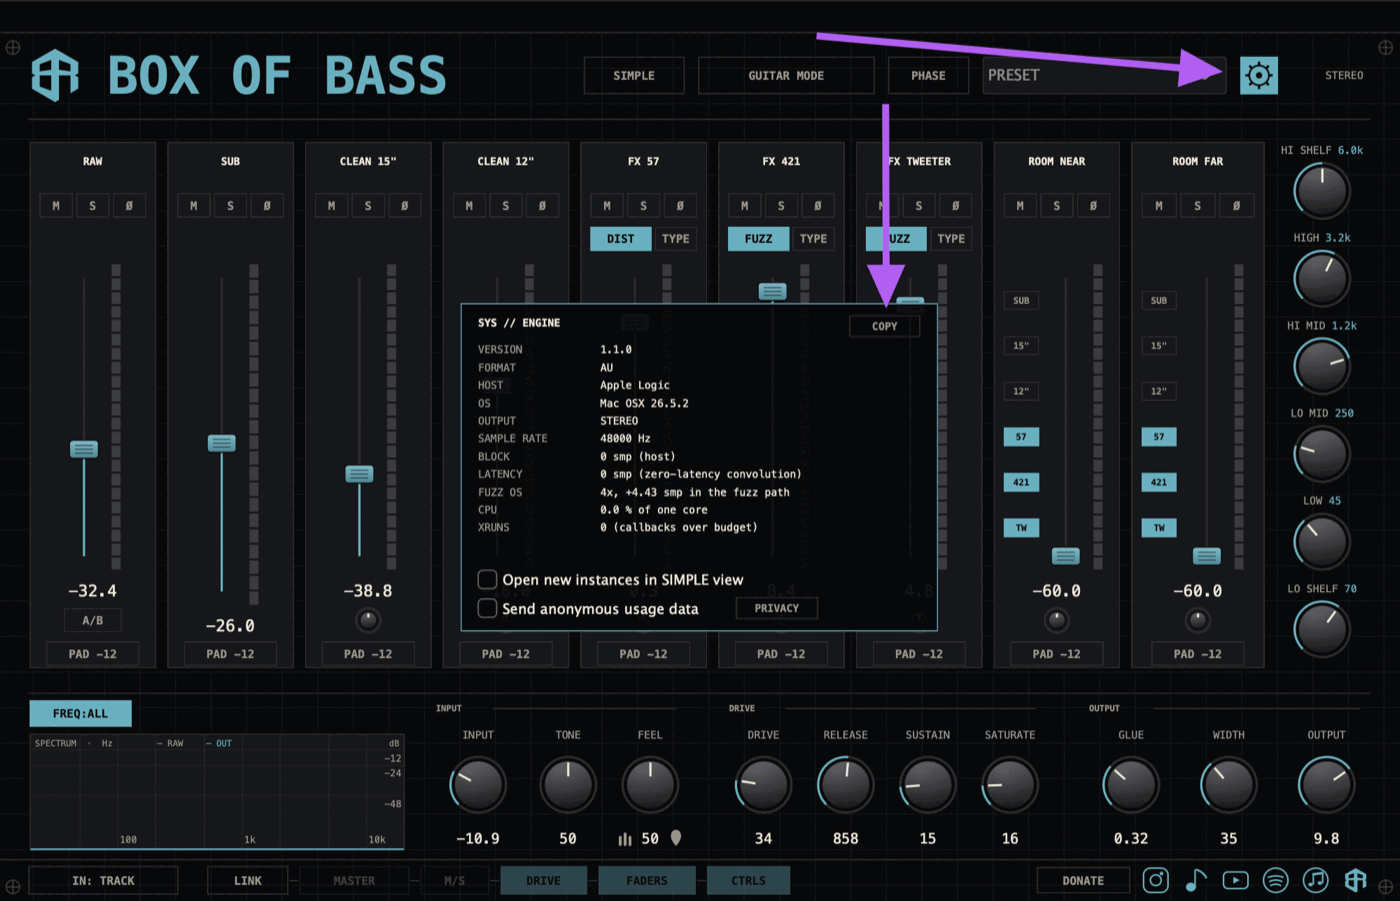Open the Apple Music icon in footer

coord(1316,880)
